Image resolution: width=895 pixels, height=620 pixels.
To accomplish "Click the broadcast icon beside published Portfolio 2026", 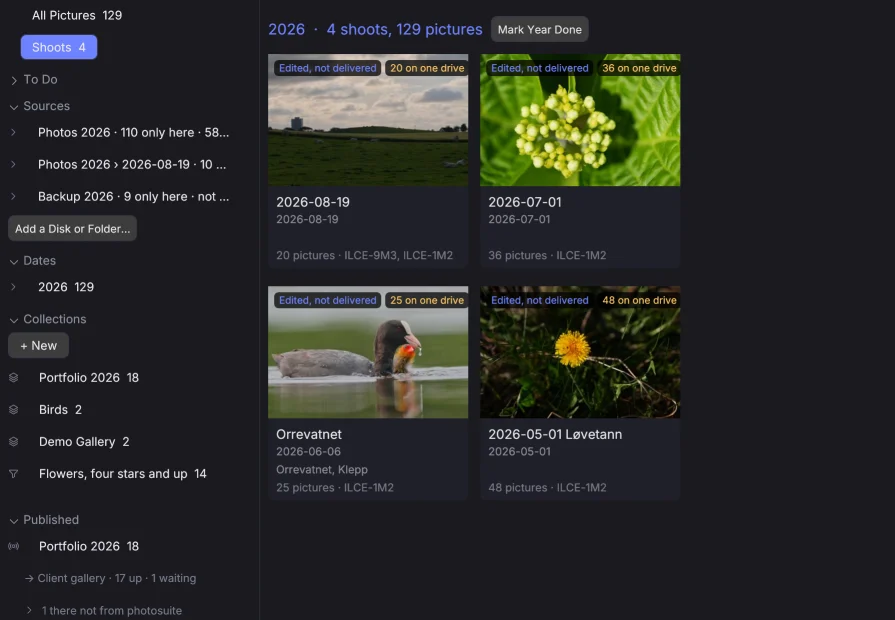I will (14, 546).
